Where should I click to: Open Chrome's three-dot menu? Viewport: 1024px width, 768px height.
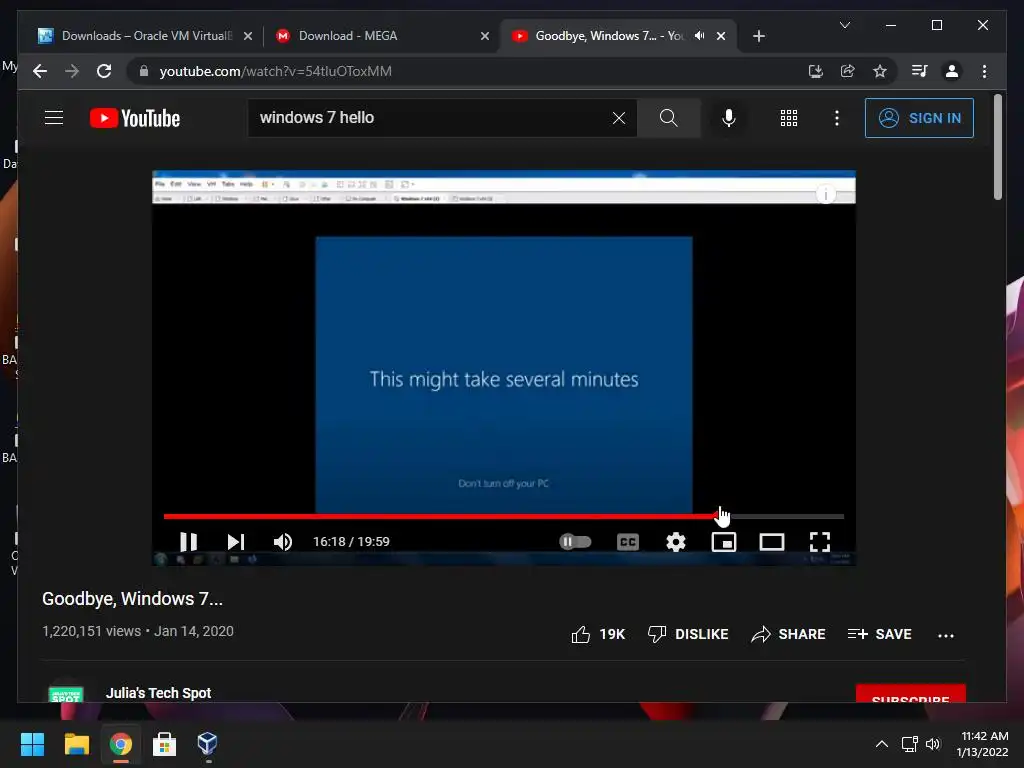point(984,71)
